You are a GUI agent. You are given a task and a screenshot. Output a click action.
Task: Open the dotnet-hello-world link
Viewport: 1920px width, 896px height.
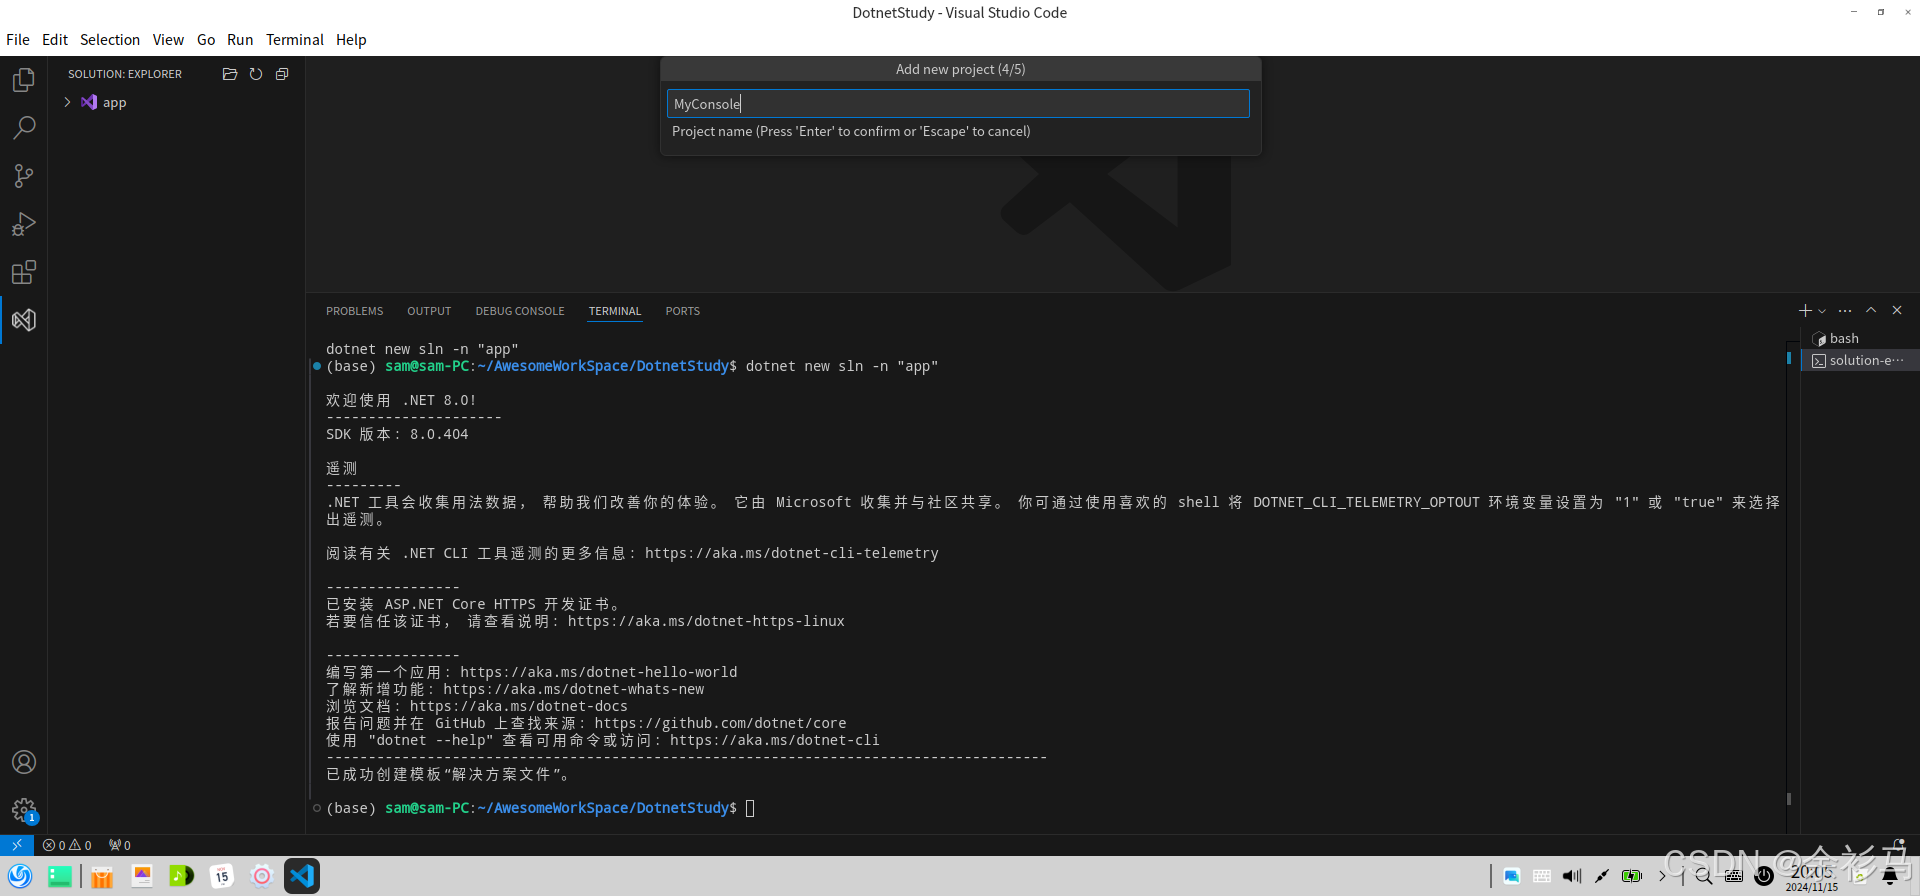[598, 672]
